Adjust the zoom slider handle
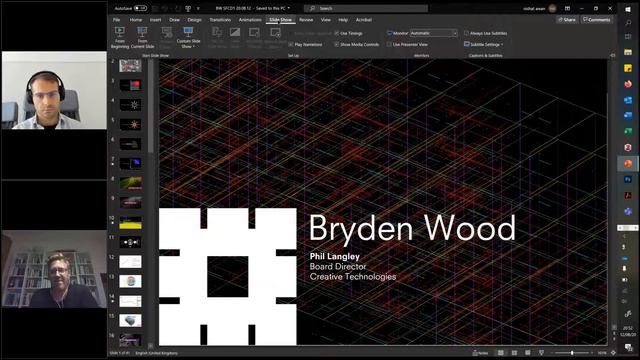The width and height of the screenshot is (640, 360). tap(572, 353)
